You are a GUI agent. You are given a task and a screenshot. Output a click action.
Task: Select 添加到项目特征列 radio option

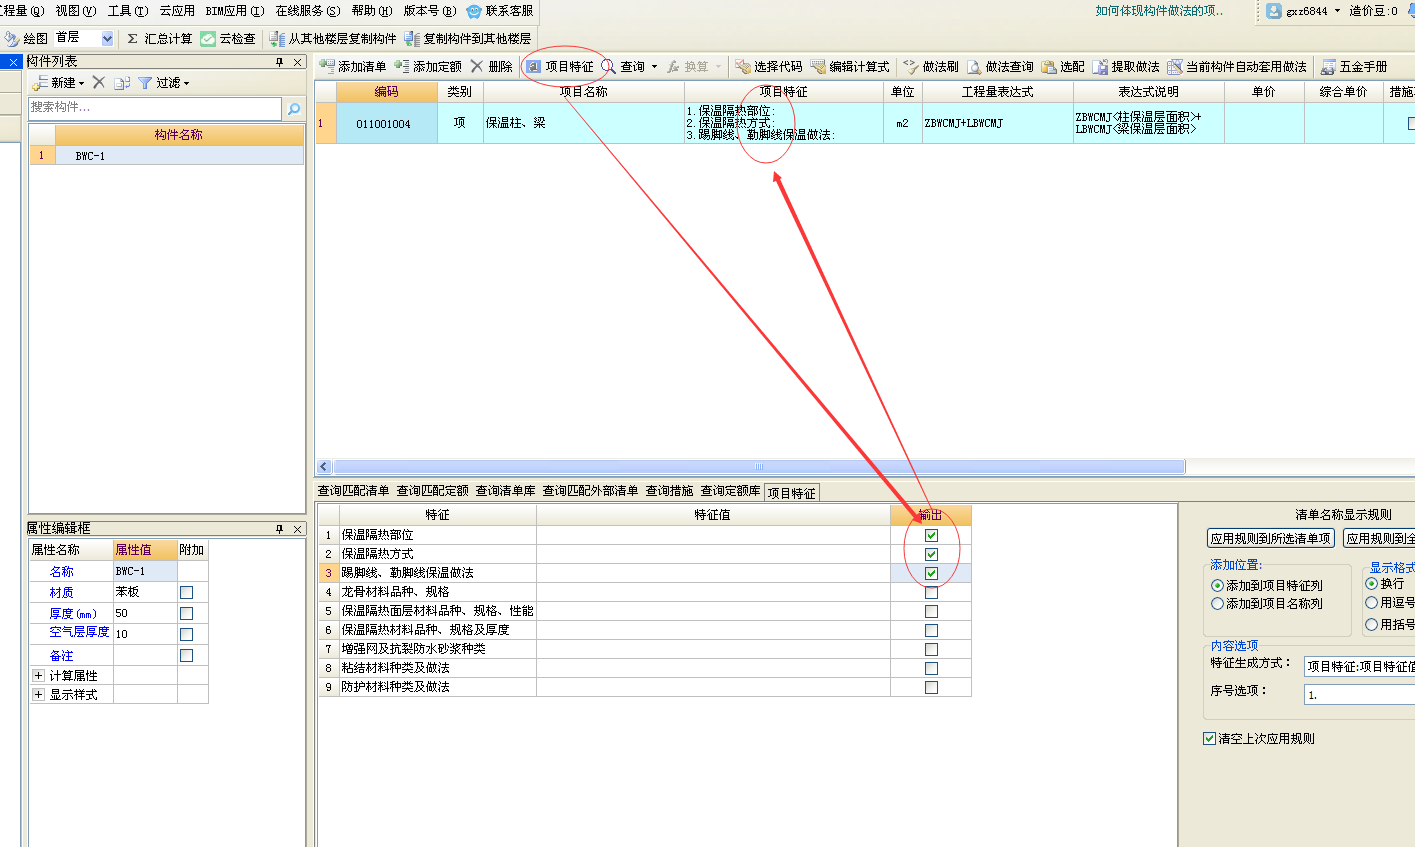coord(1217,585)
